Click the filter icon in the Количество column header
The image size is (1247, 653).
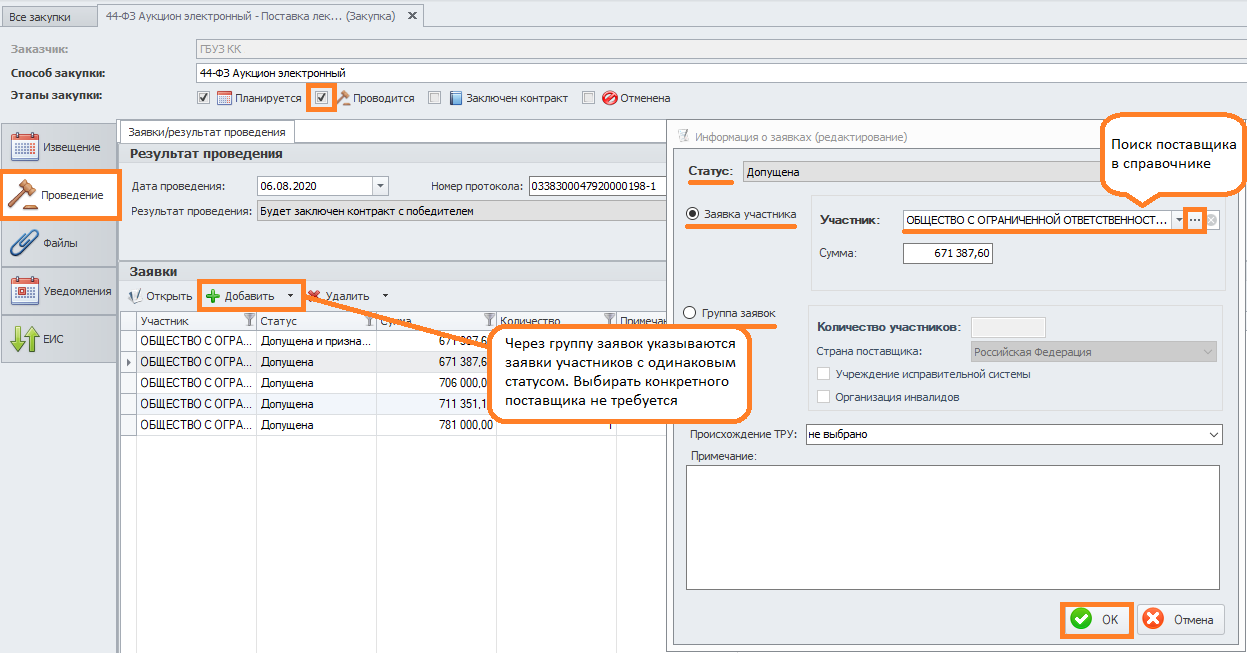point(609,321)
